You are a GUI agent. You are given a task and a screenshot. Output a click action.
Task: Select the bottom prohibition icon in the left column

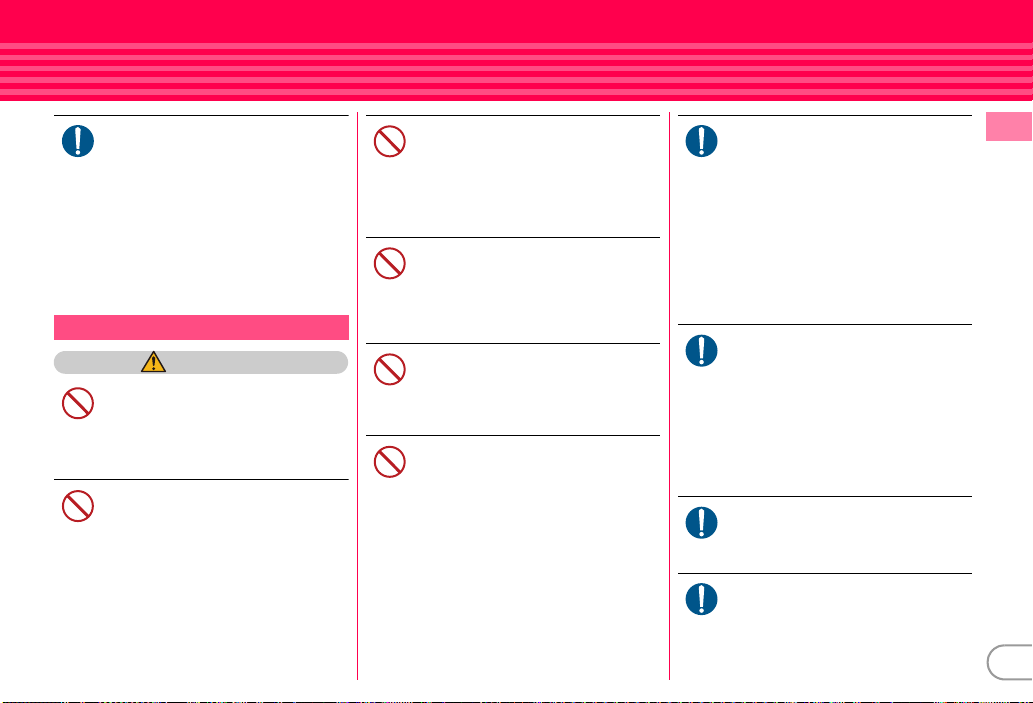click(78, 506)
